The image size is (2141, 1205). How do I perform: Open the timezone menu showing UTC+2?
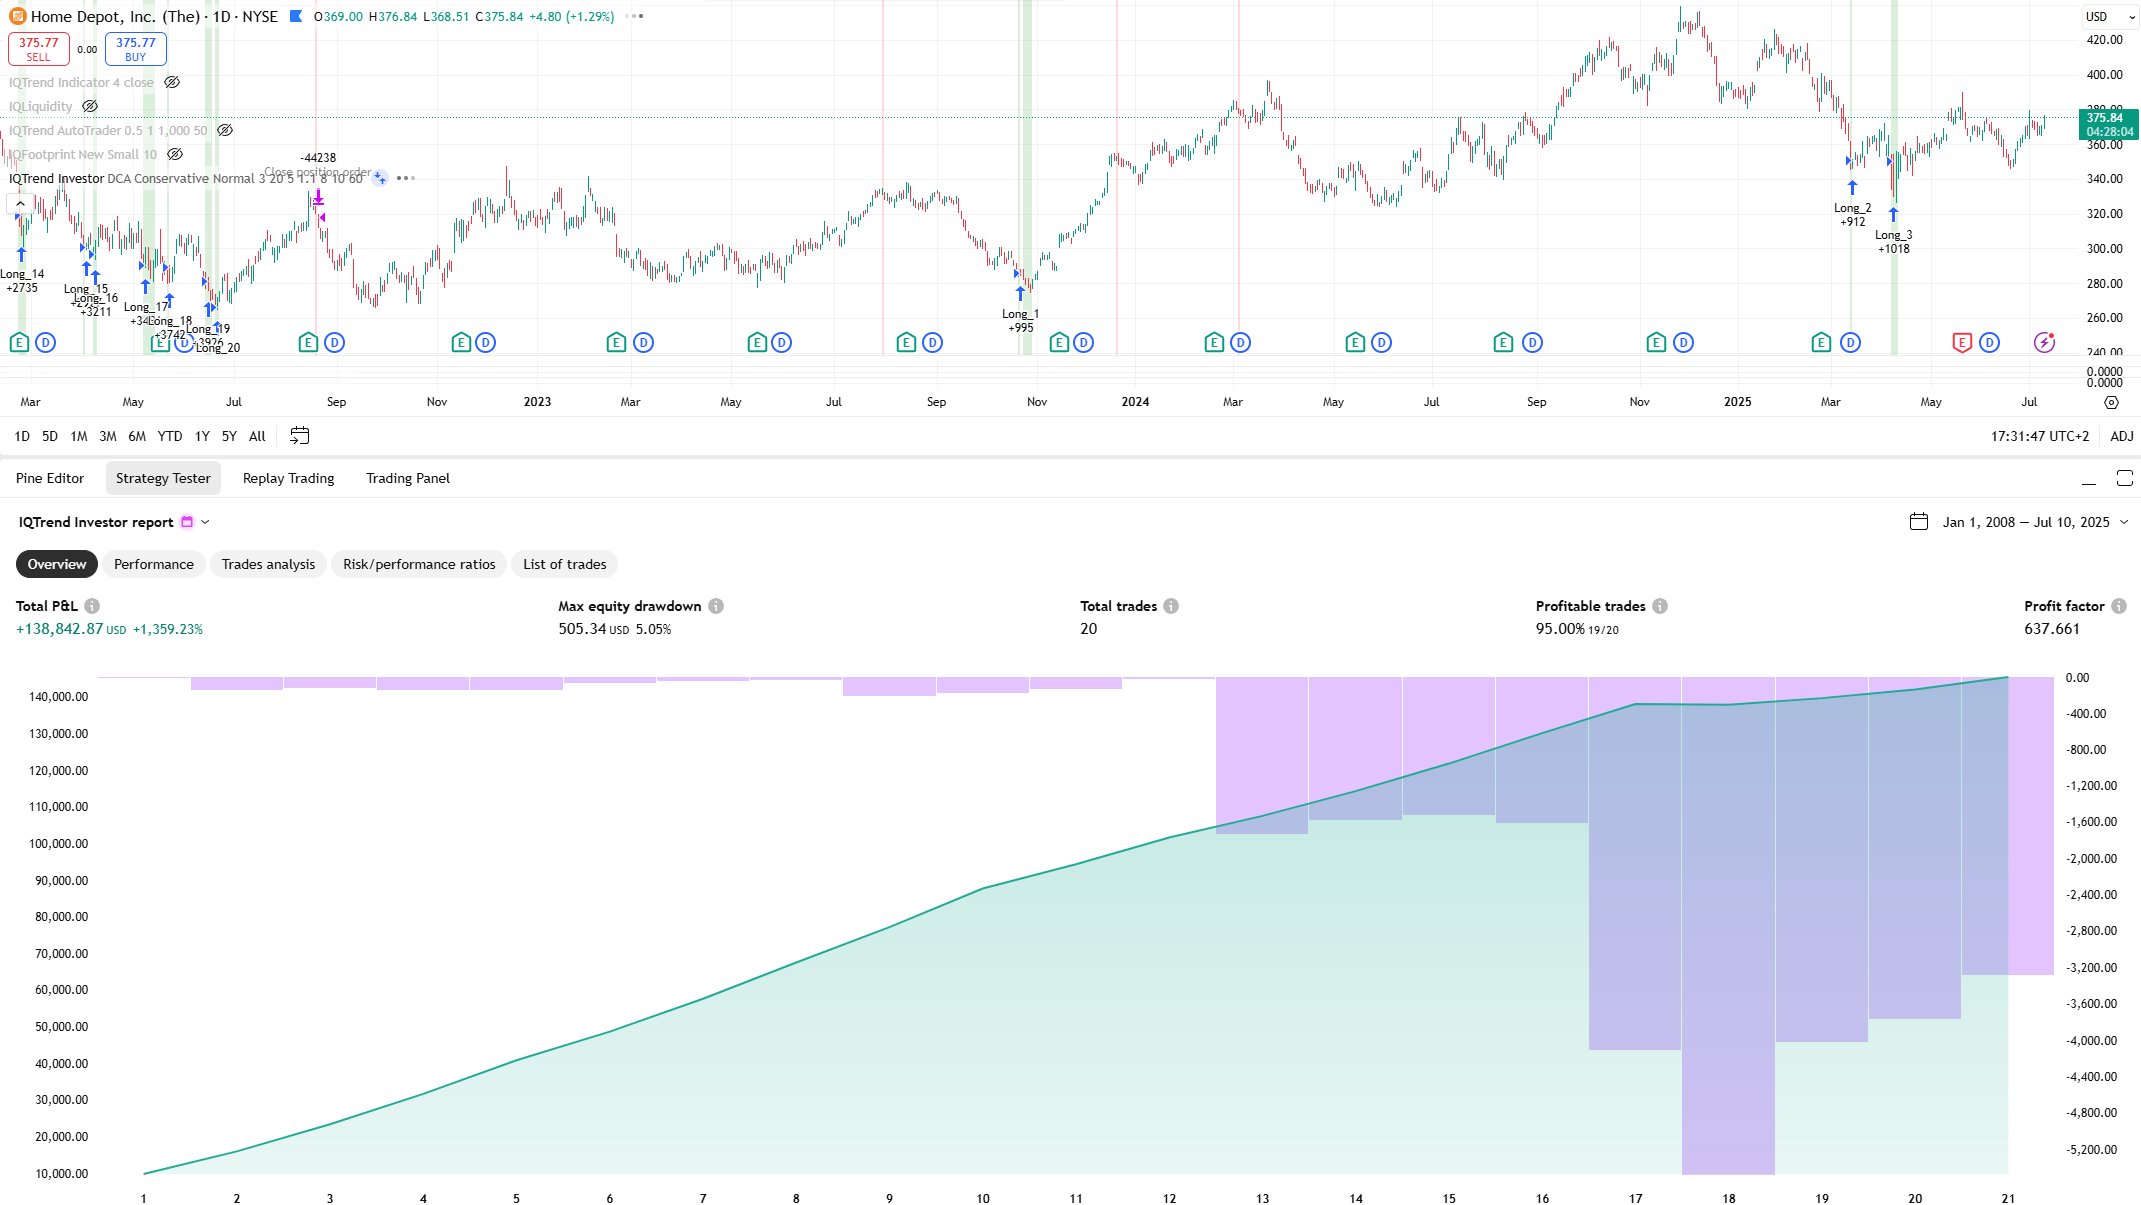pyautogui.click(x=2040, y=436)
